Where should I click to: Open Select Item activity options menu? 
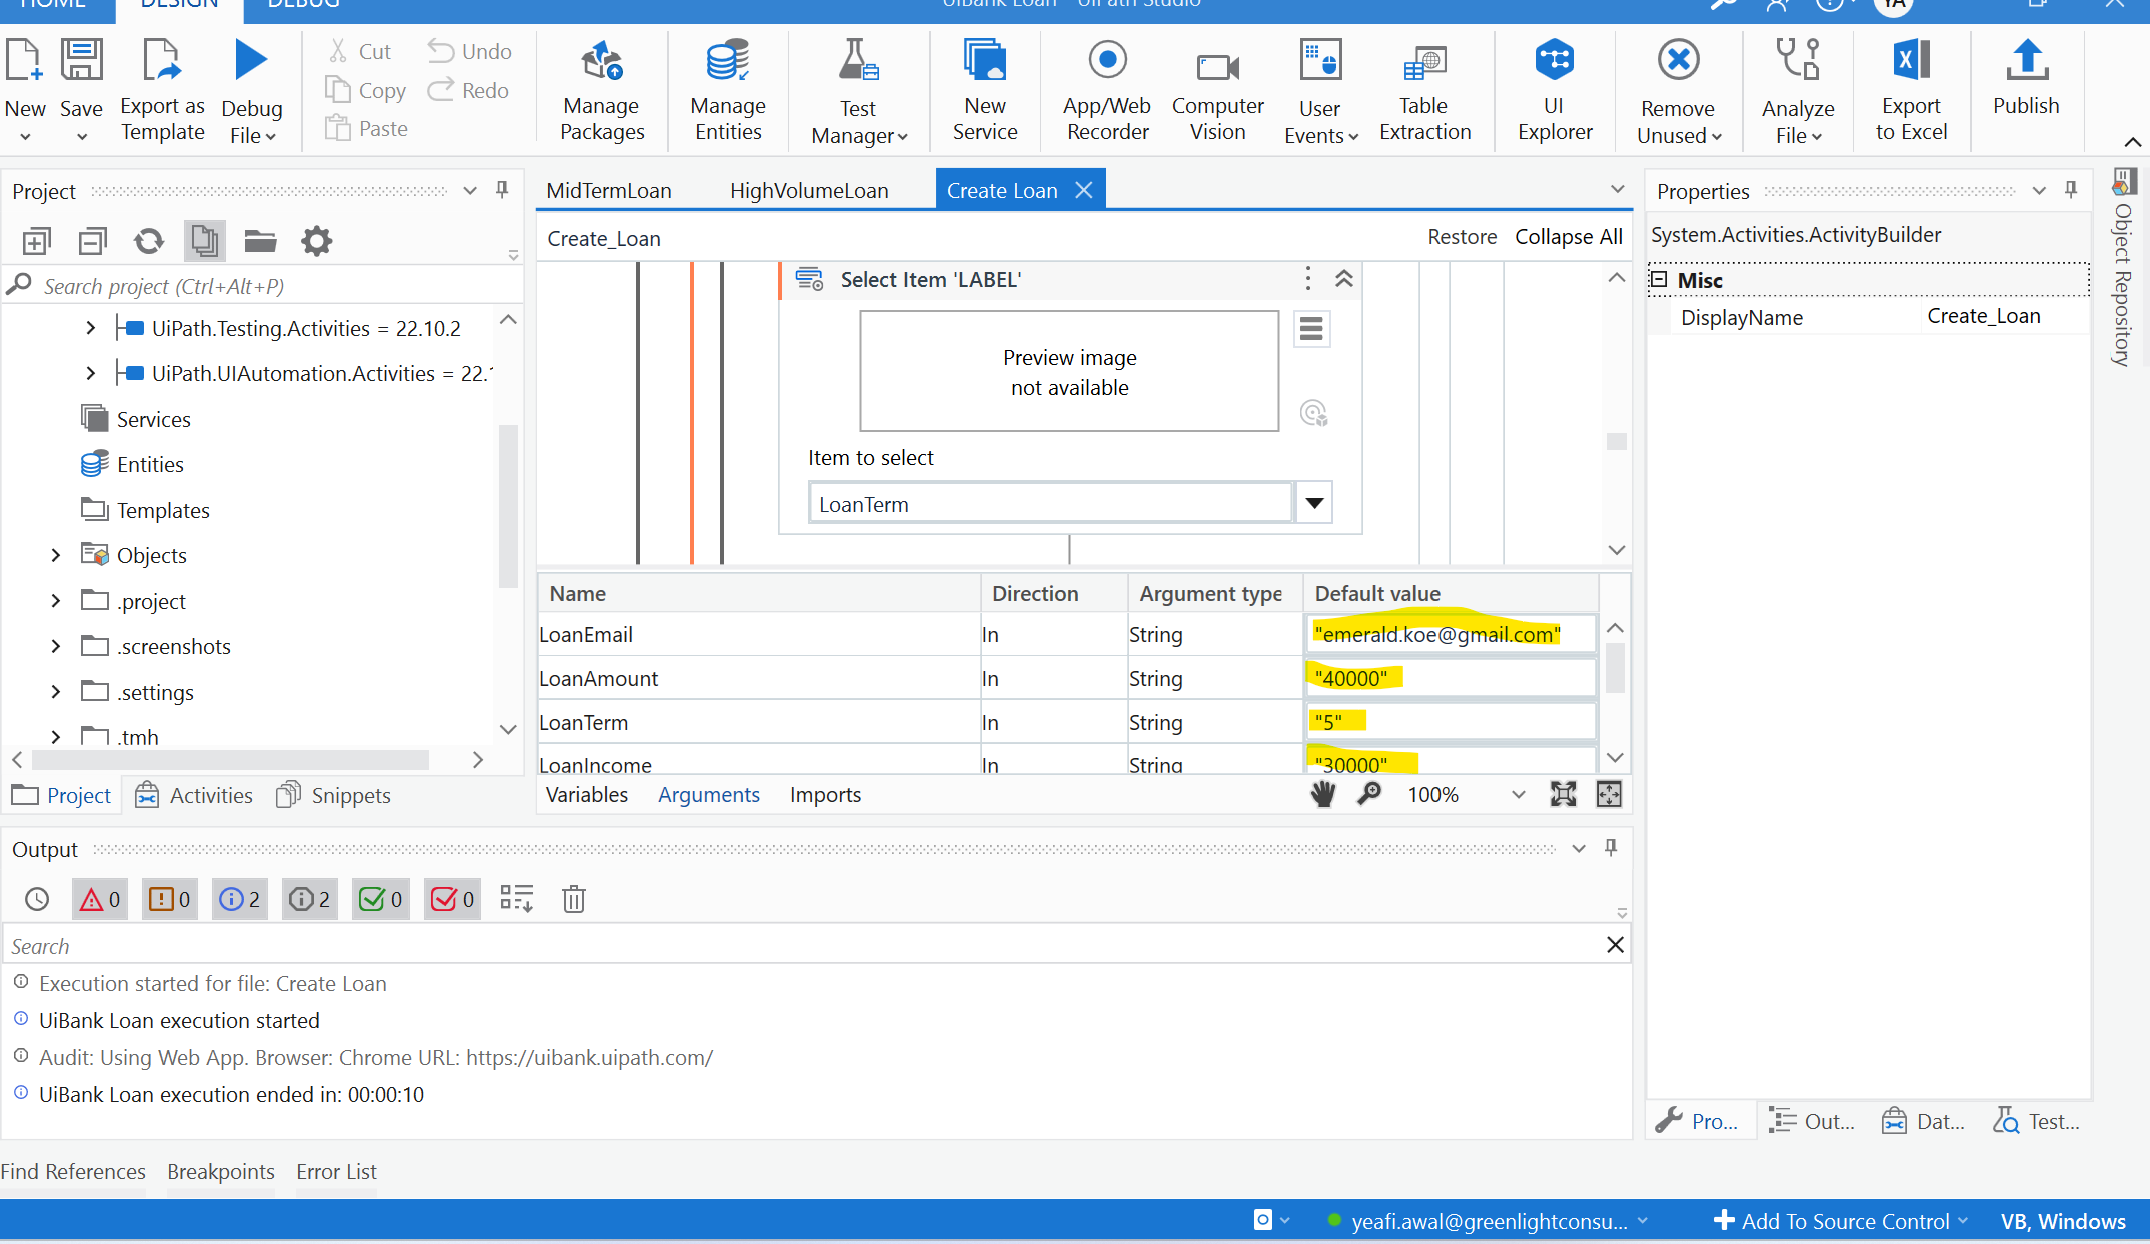point(1307,279)
